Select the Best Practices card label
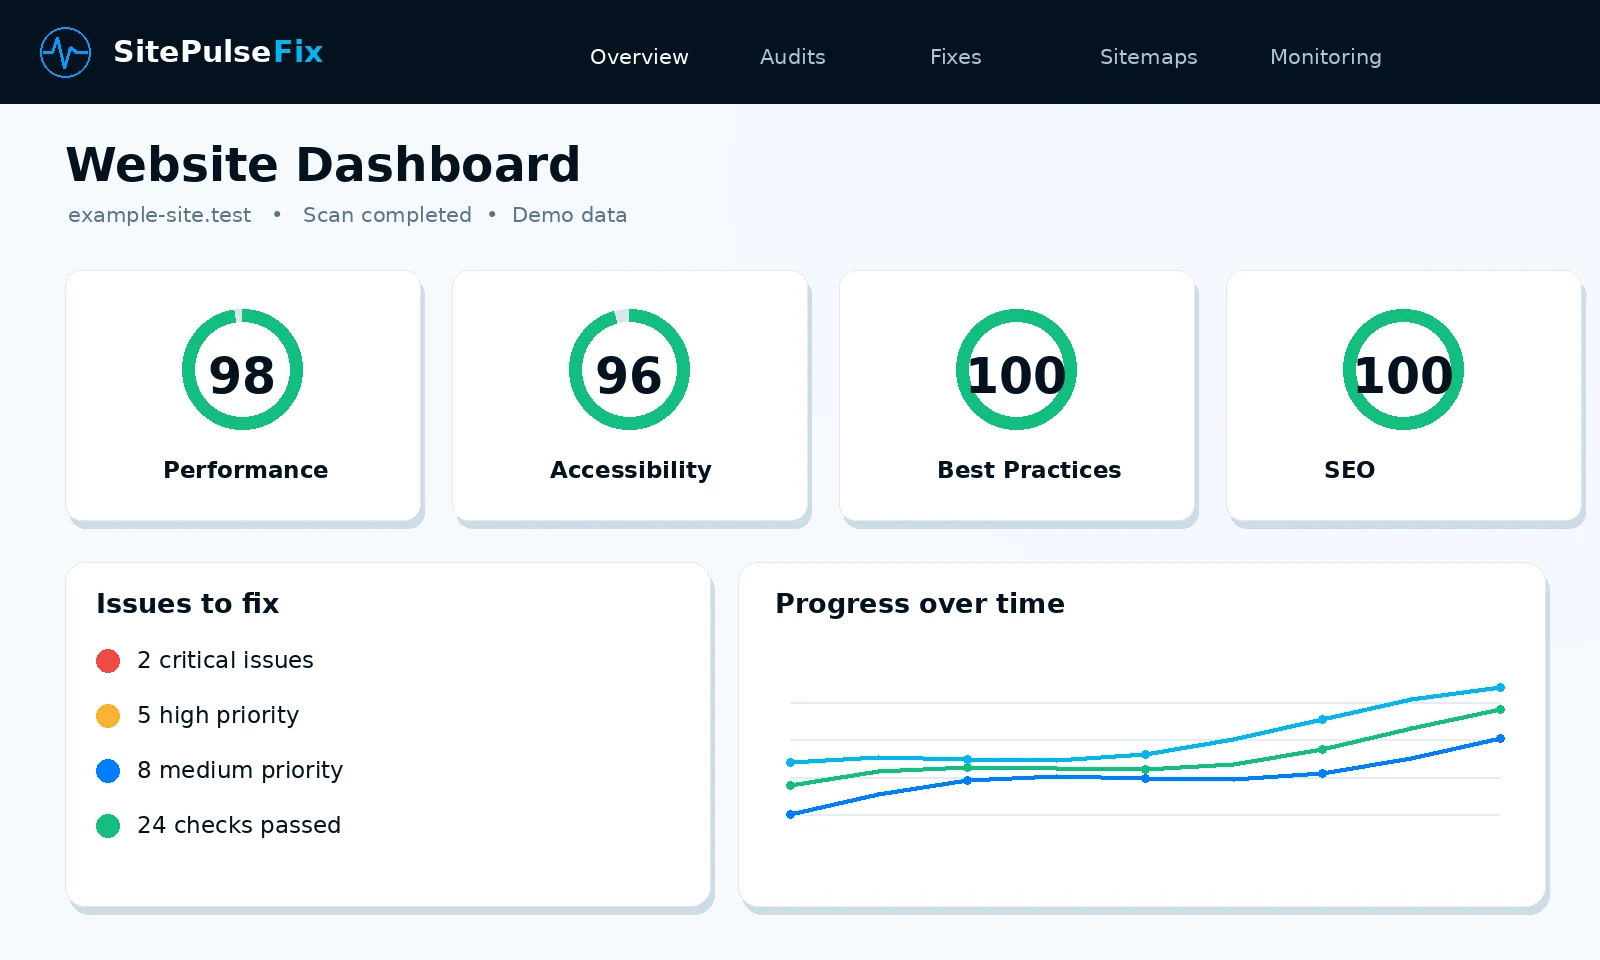 coord(1029,470)
